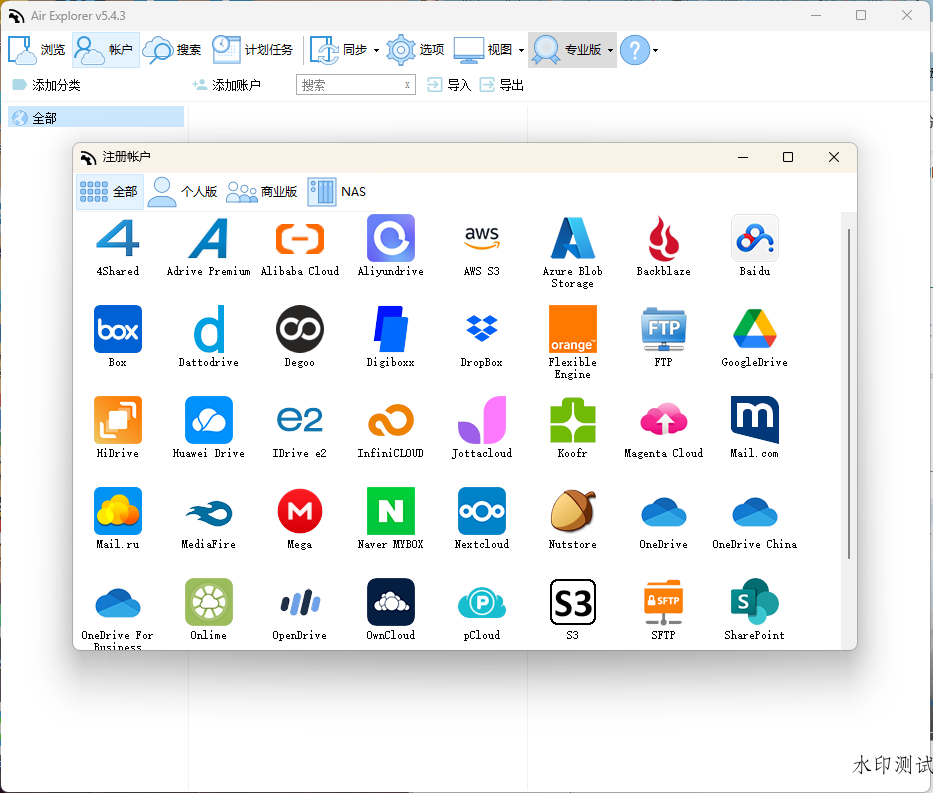The height and width of the screenshot is (793, 933).
Task: Switch to the 商业版 tab
Action: point(261,192)
